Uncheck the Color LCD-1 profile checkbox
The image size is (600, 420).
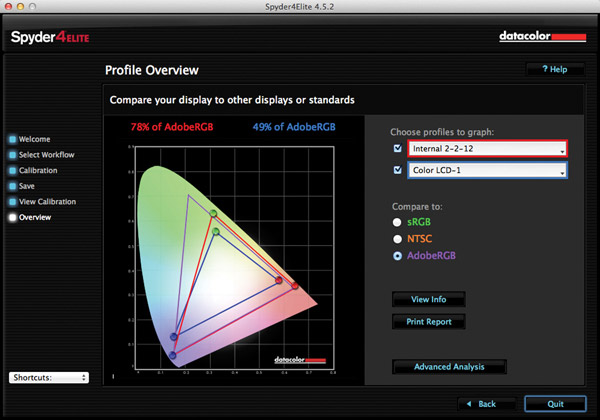pyautogui.click(x=398, y=170)
